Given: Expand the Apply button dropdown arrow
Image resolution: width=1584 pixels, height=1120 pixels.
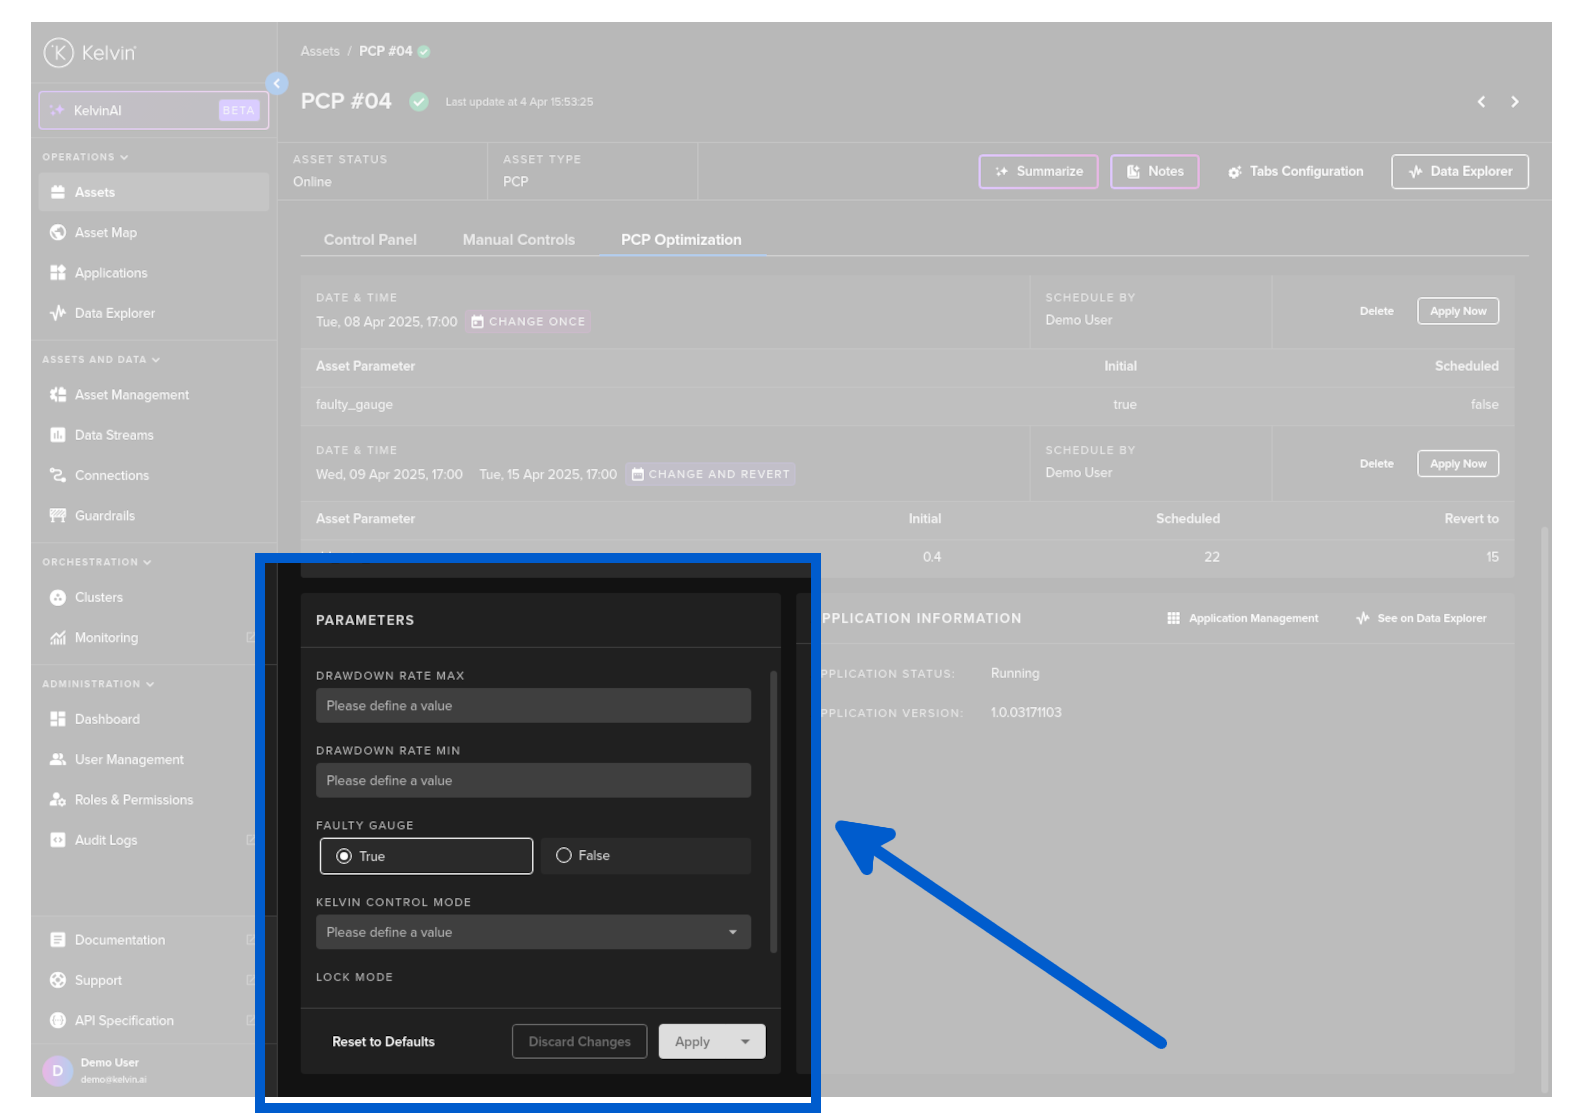Looking at the screenshot, I should pos(745,1041).
